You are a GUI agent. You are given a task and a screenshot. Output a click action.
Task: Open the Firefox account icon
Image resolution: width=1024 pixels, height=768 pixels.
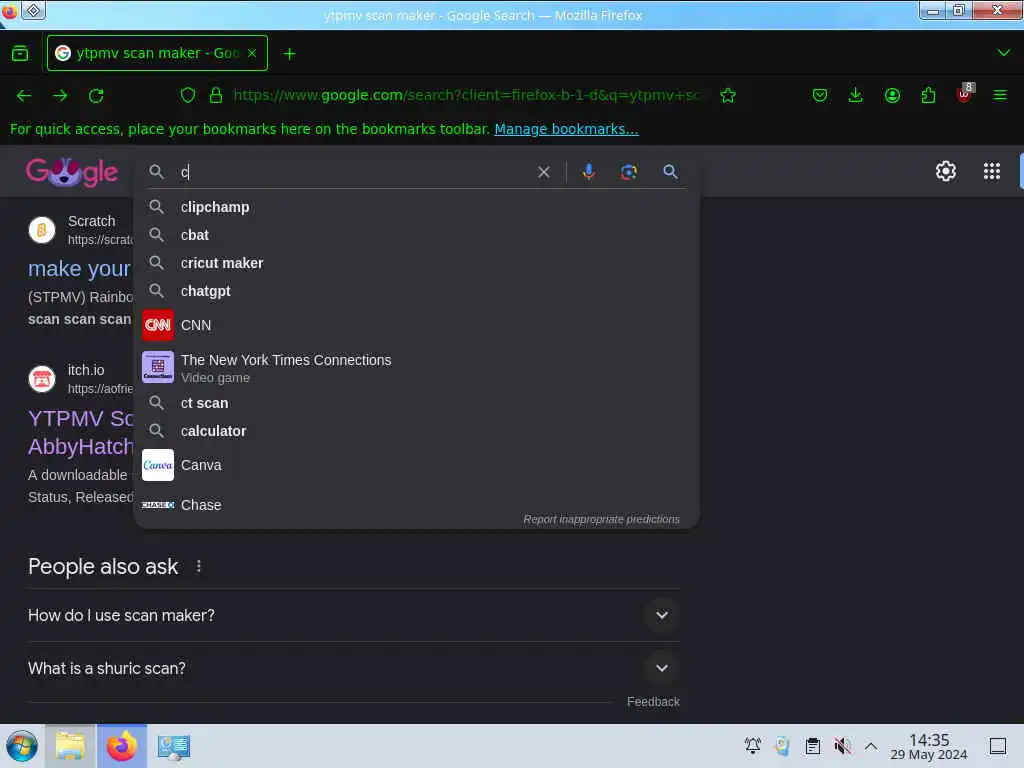[892, 96]
